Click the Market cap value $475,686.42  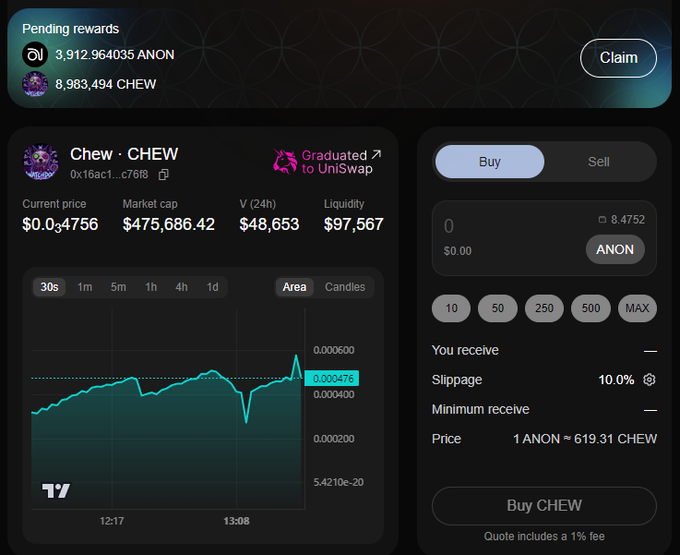pos(169,224)
